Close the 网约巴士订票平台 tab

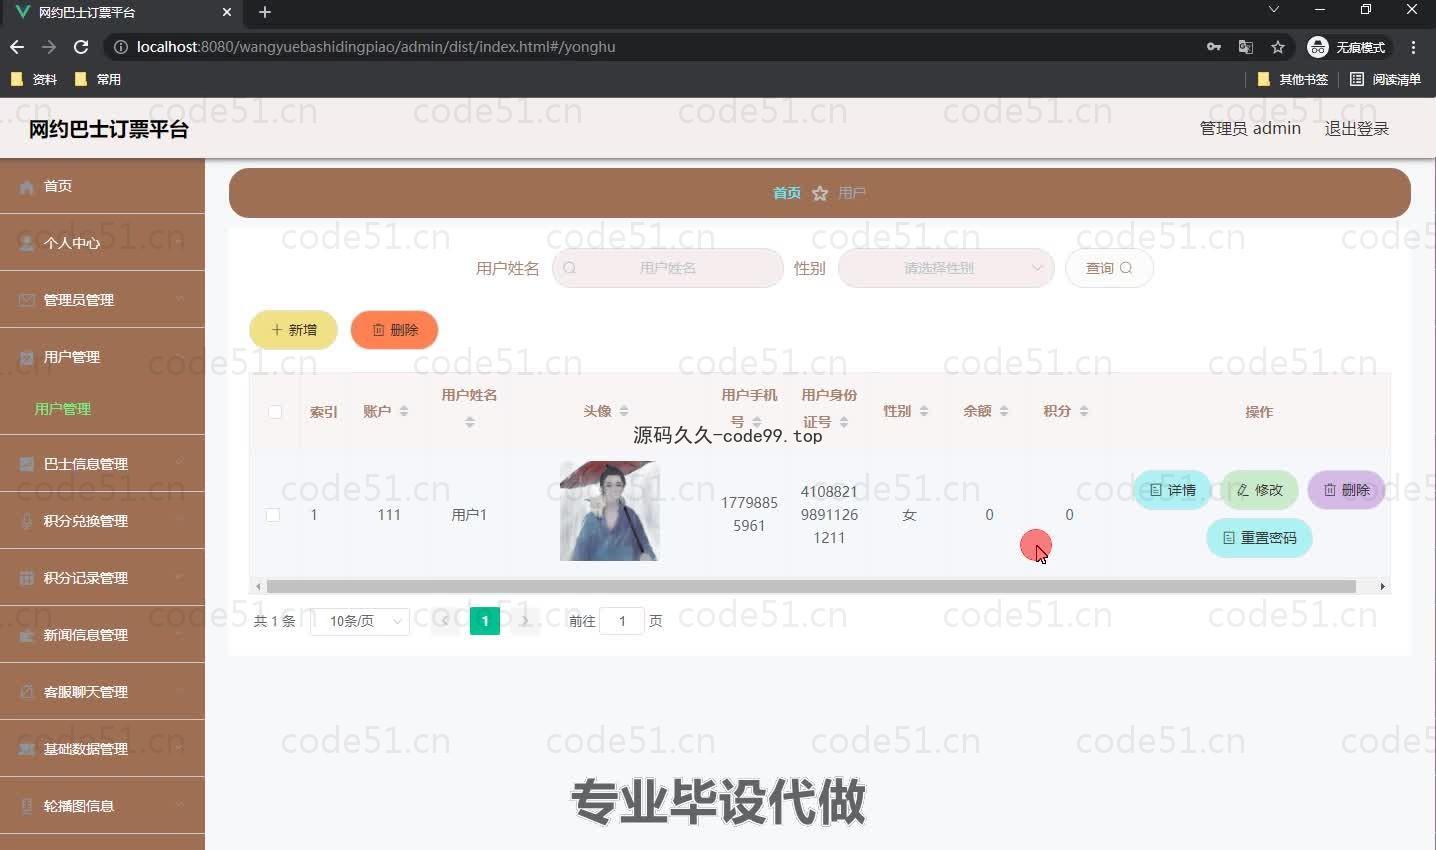coord(227,12)
